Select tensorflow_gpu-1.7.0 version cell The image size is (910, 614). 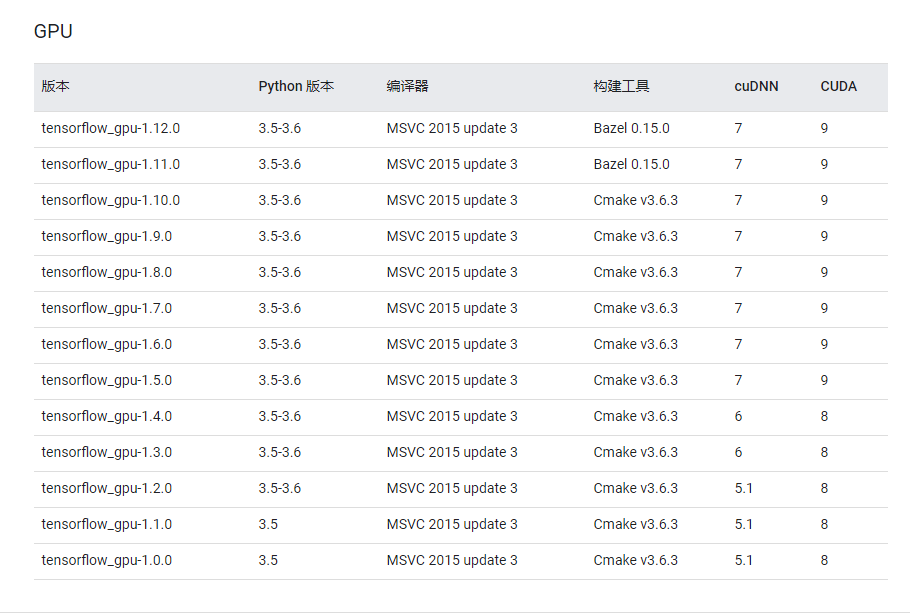point(107,308)
